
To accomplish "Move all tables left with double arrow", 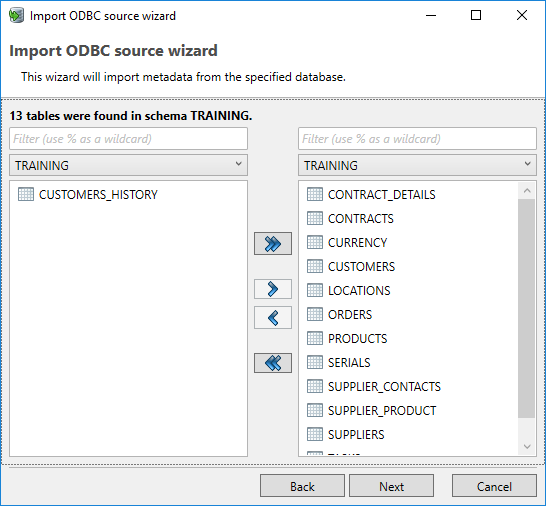I will click(x=273, y=363).
